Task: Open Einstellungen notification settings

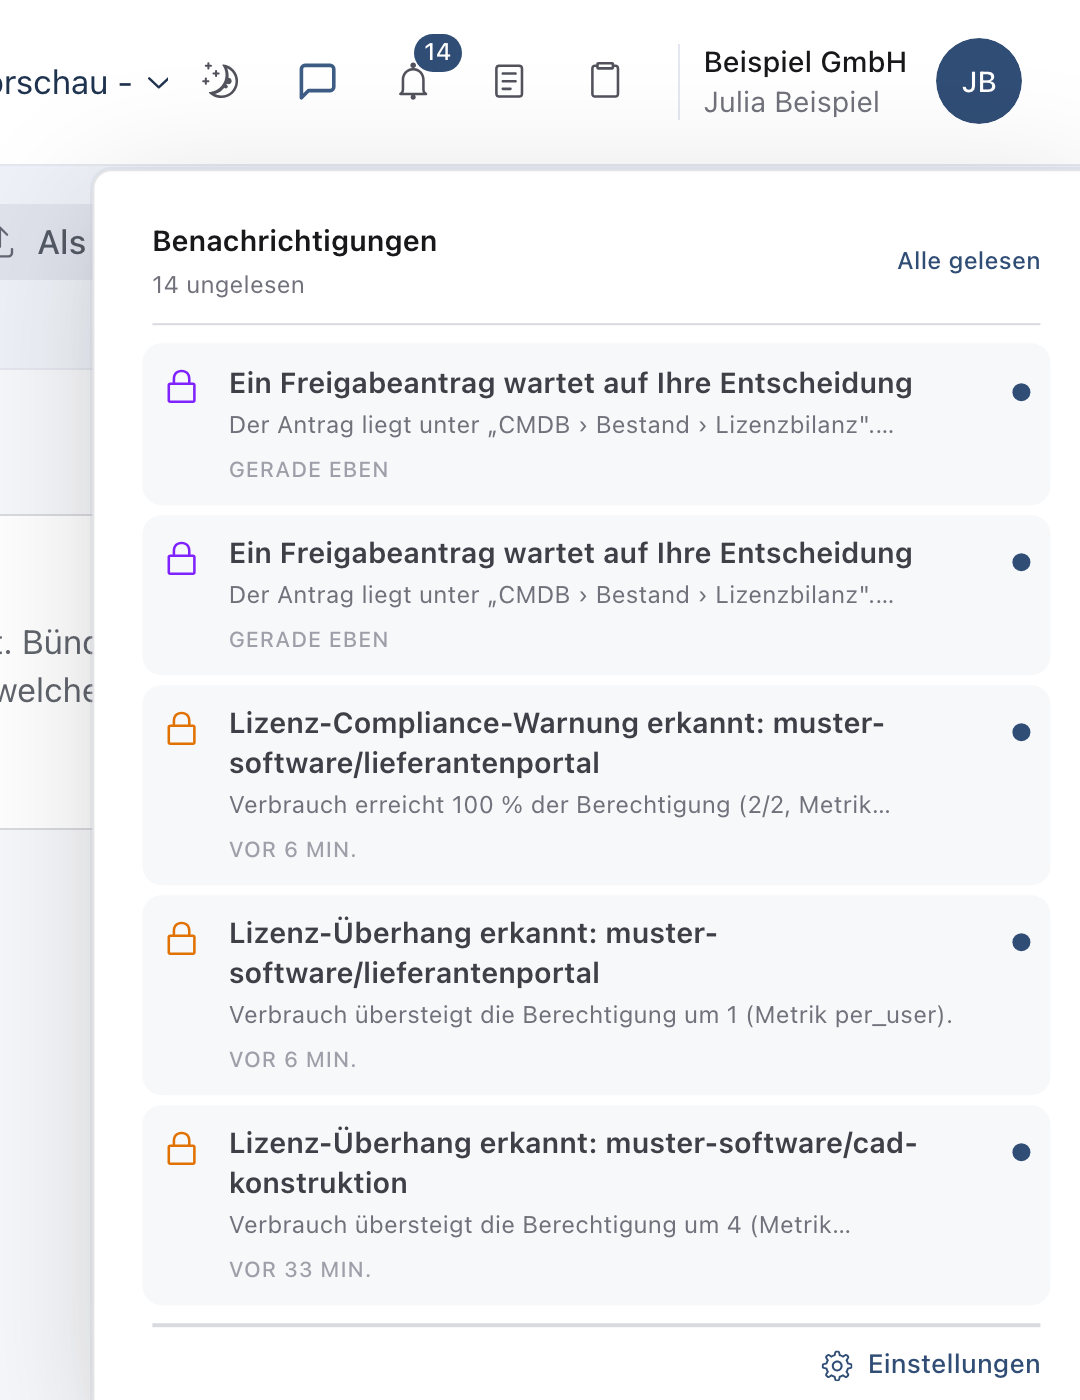Action: [954, 1364]
